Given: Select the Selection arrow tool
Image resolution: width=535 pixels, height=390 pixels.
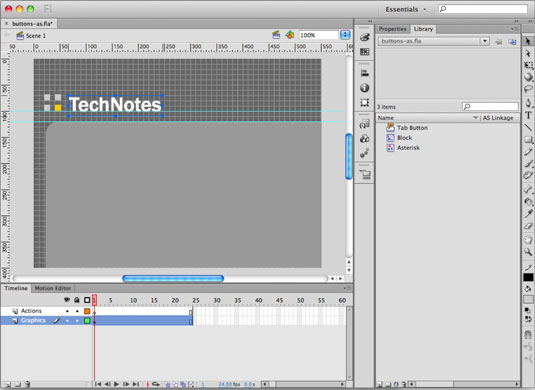Looking at the screenshot, I should coord(528,41).
